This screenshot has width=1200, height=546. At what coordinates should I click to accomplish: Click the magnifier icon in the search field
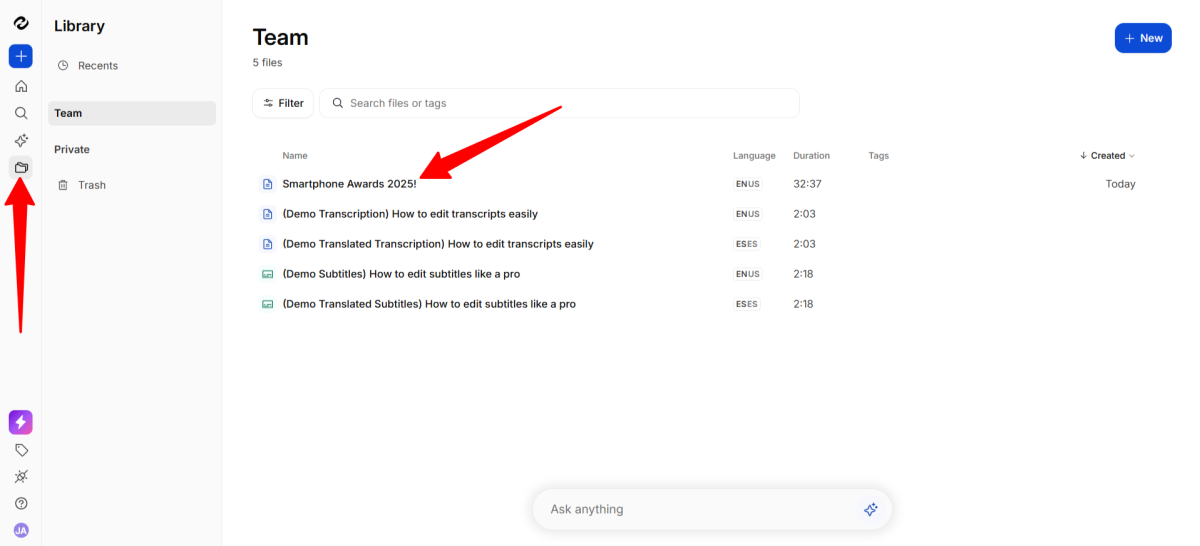click(x=338, y=103)
